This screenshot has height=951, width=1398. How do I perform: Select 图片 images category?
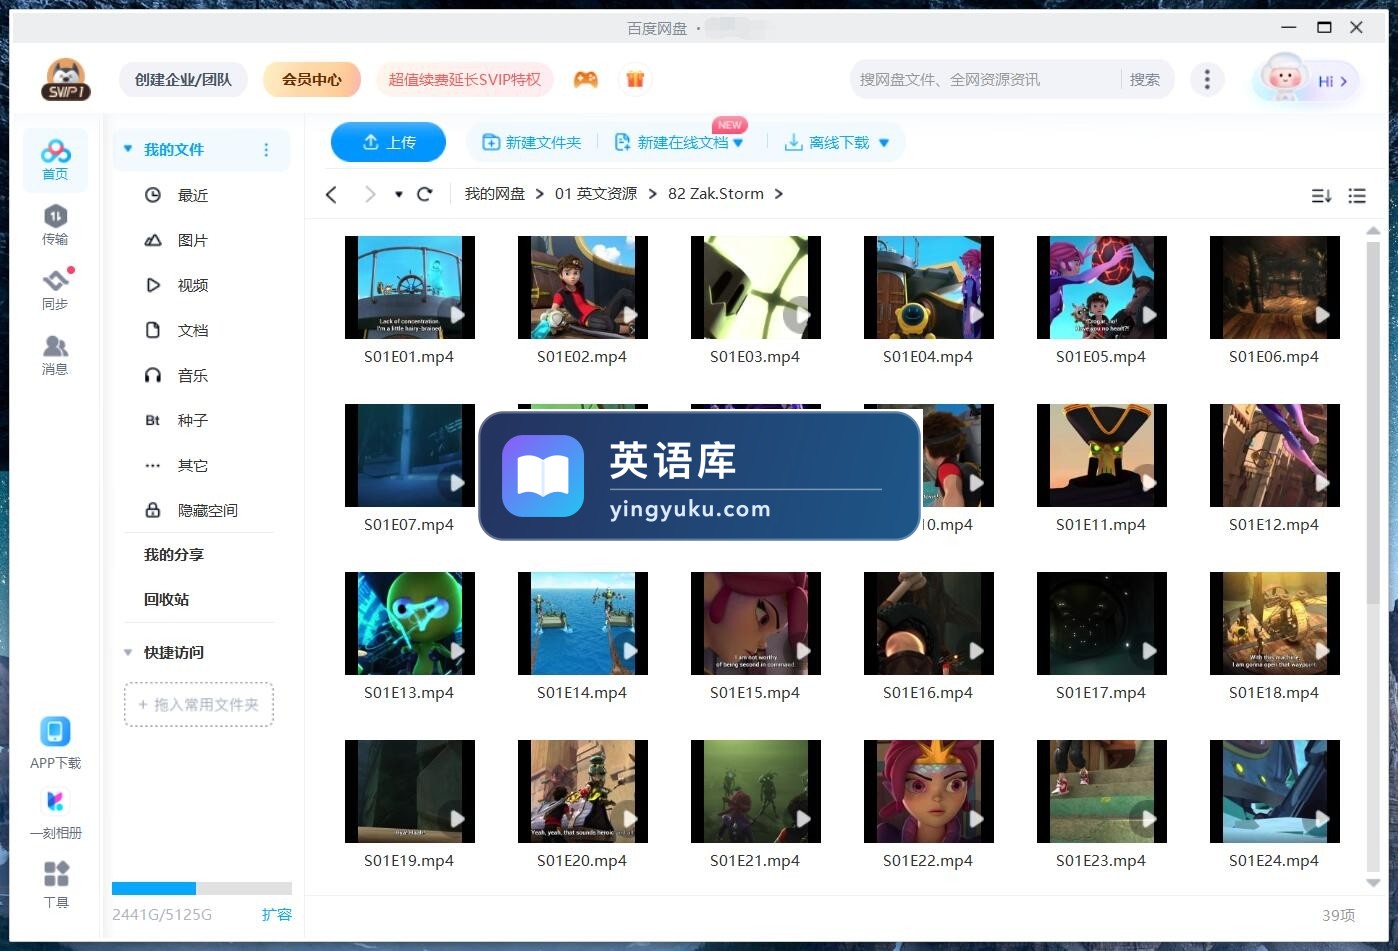[193, 240]
